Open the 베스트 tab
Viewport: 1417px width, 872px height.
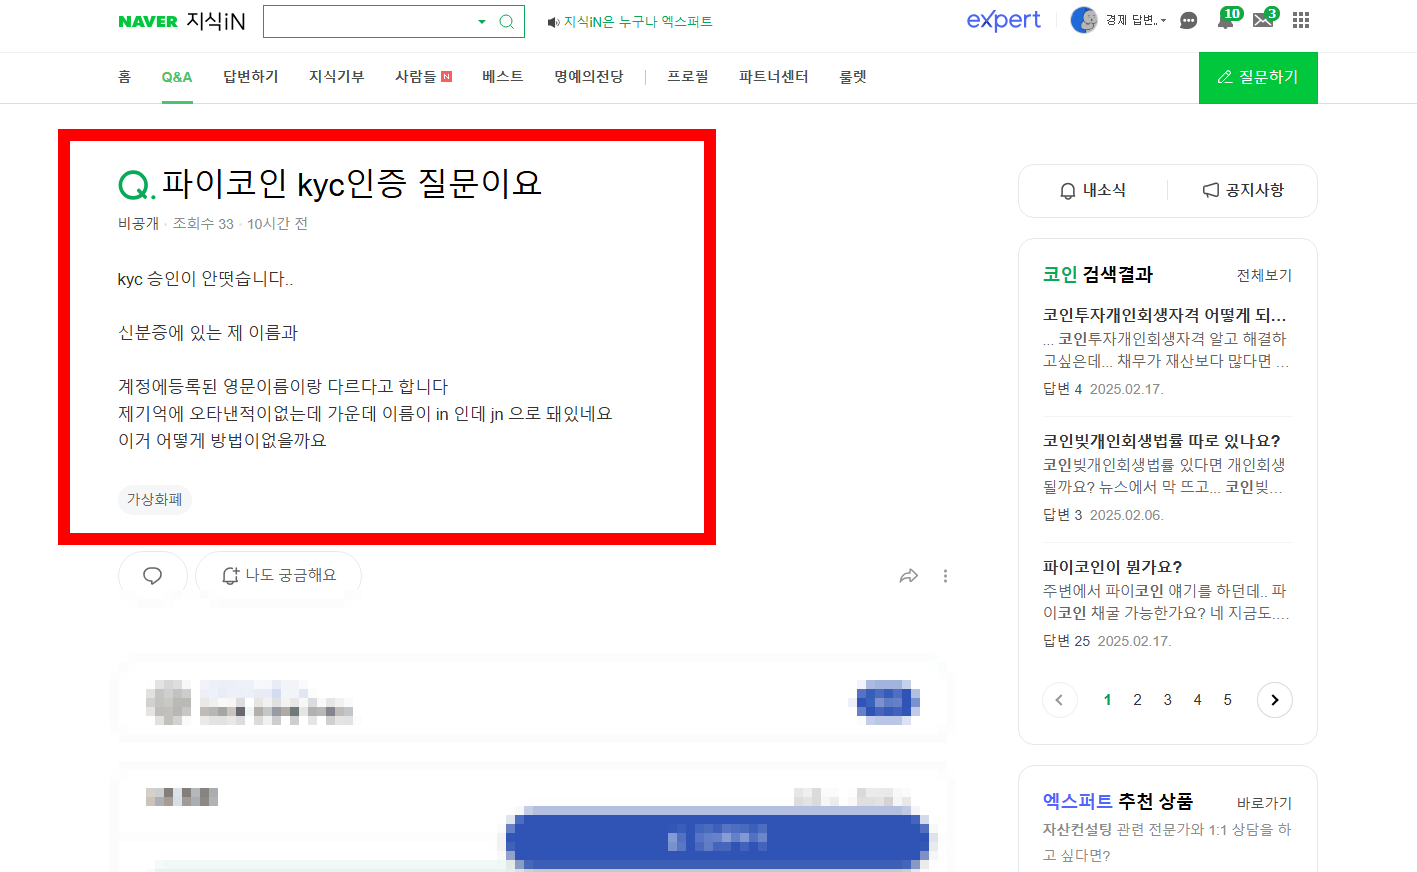(503, 77)
